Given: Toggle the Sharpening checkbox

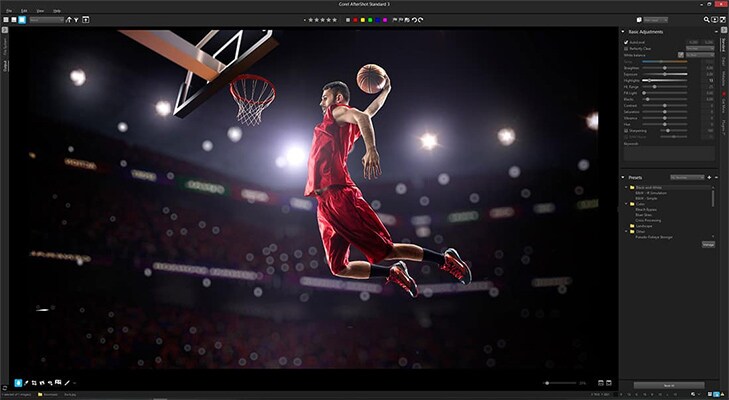Looking at the screenshot, I should [626, 131].
